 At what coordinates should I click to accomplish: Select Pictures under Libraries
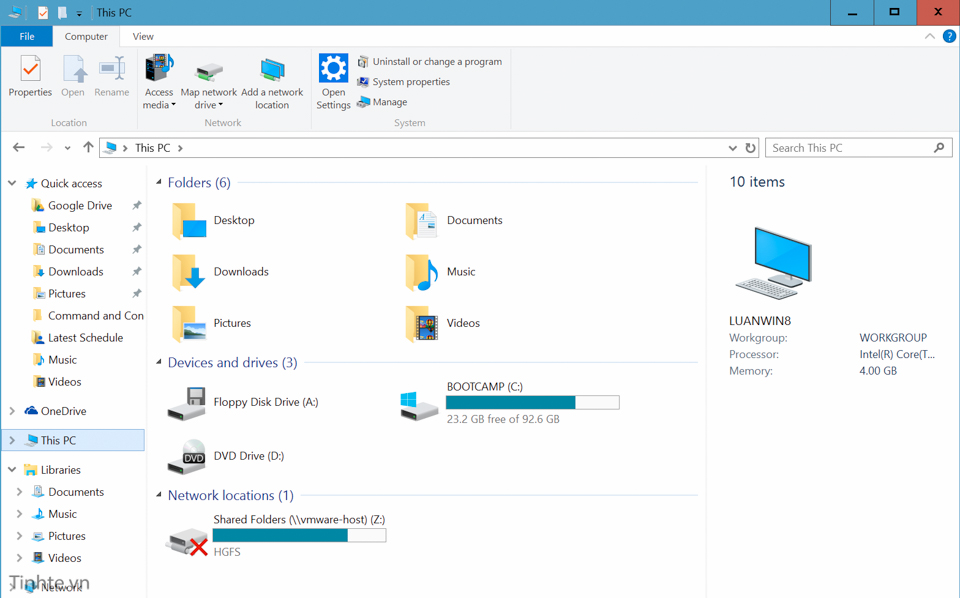click(67, 536)
